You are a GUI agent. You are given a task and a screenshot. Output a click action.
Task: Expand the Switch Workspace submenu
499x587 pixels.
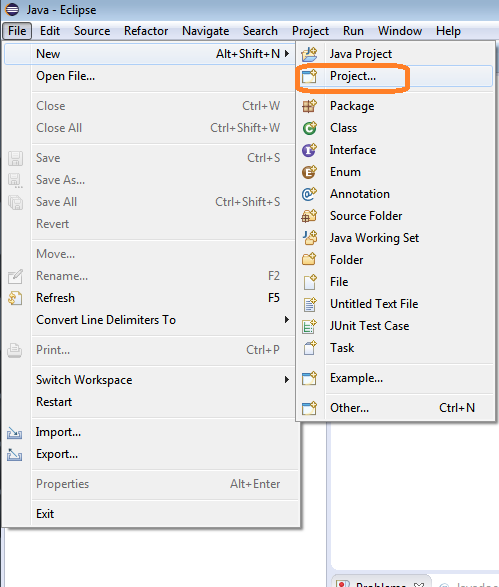(x=287, y=380)
